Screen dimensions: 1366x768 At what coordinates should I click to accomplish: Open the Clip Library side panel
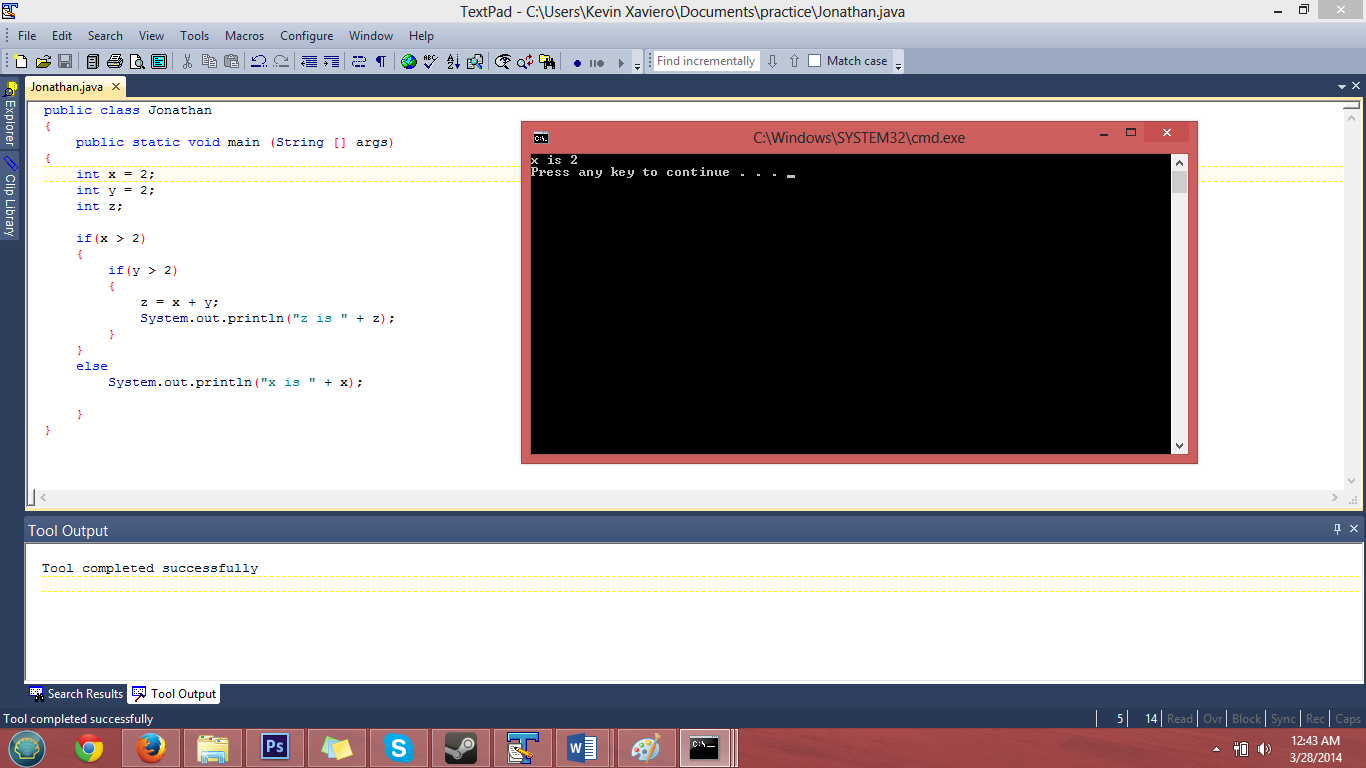[10, 197]
